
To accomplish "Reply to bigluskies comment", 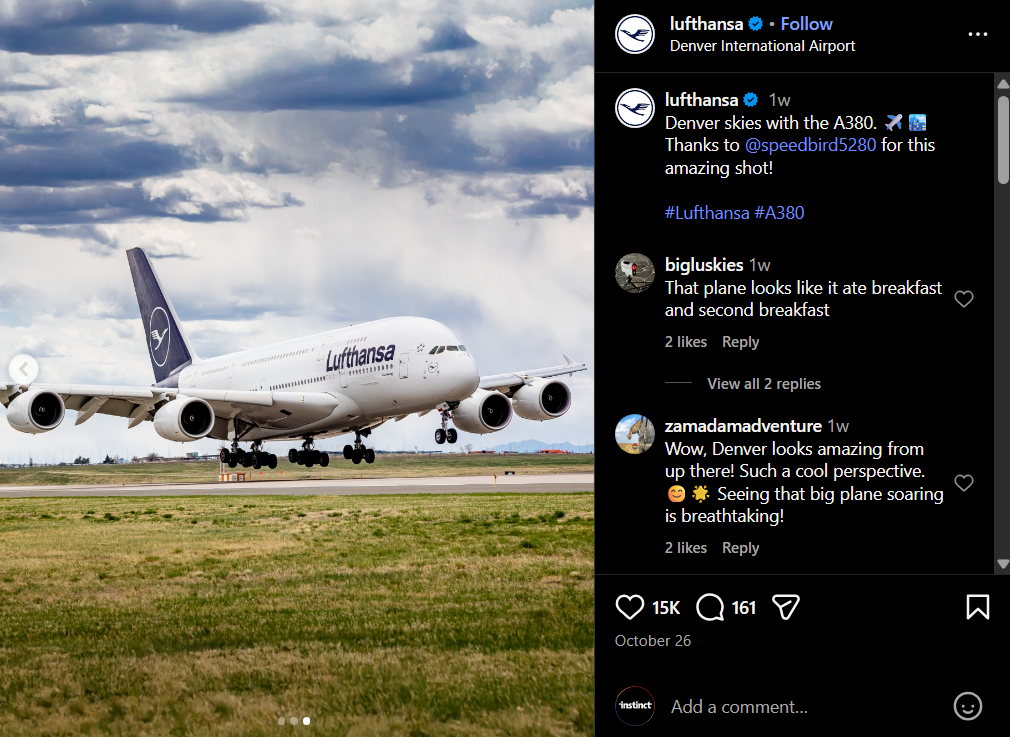I will (x=740, y=342).
